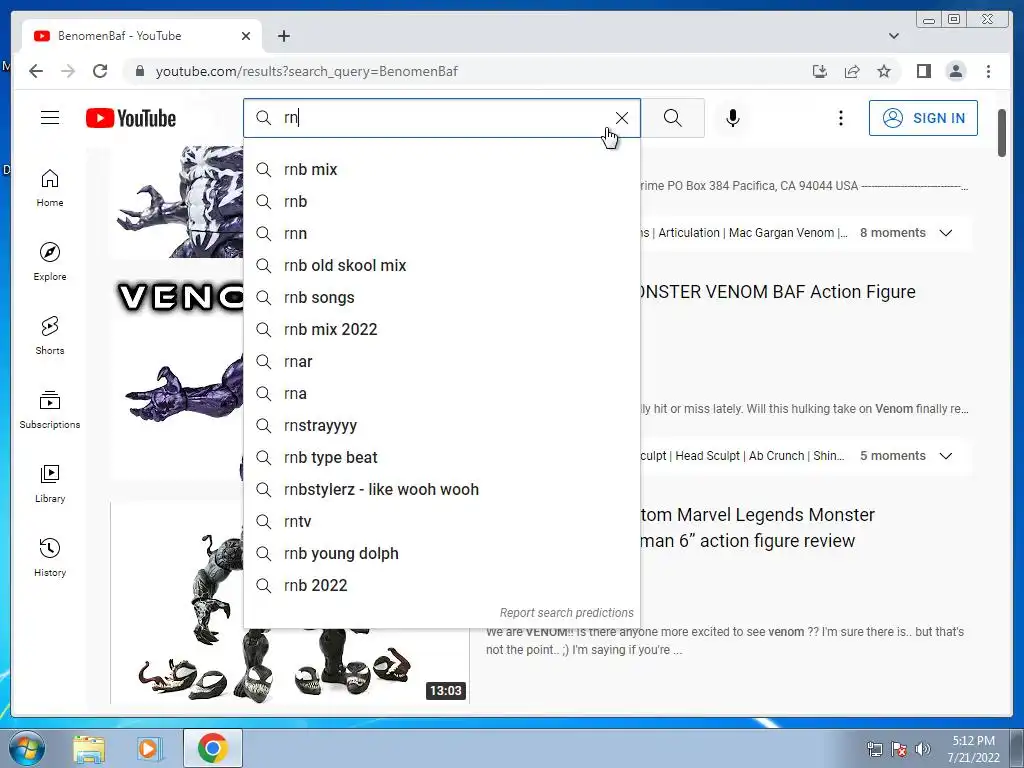Open a new tab with plus button
The height and width of the screenshot is (768, 1024).
pyautogui.click(x=283, y=36)
